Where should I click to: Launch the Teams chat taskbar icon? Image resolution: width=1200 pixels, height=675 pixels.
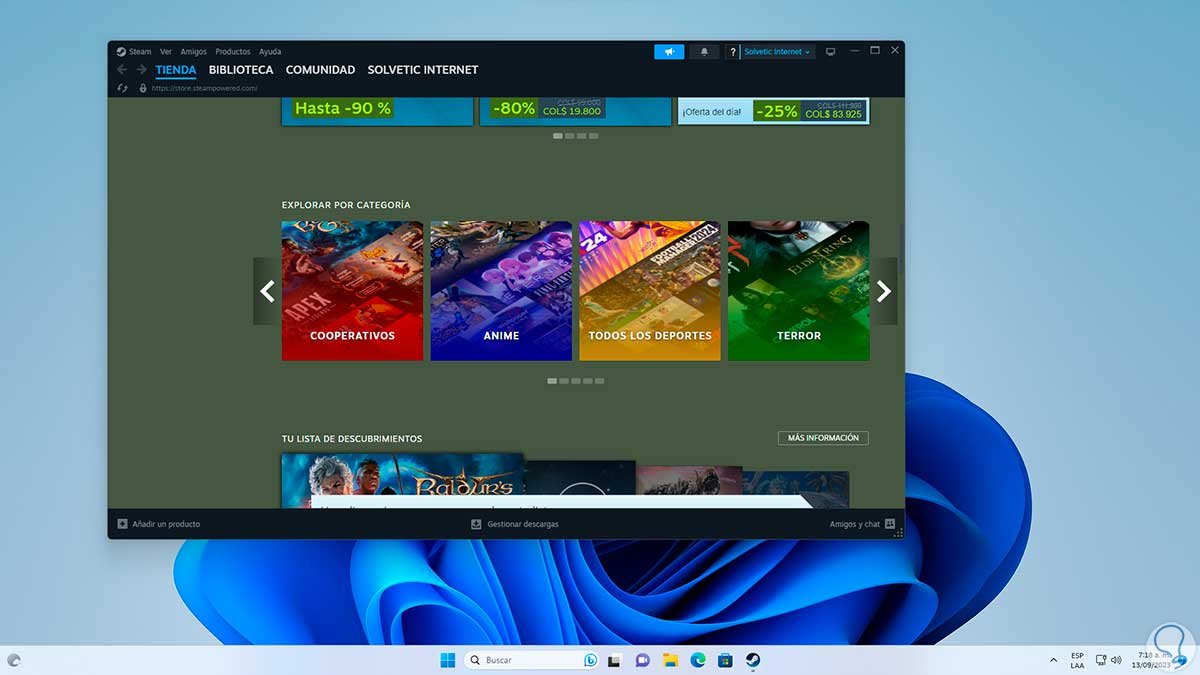coord(643,660)
